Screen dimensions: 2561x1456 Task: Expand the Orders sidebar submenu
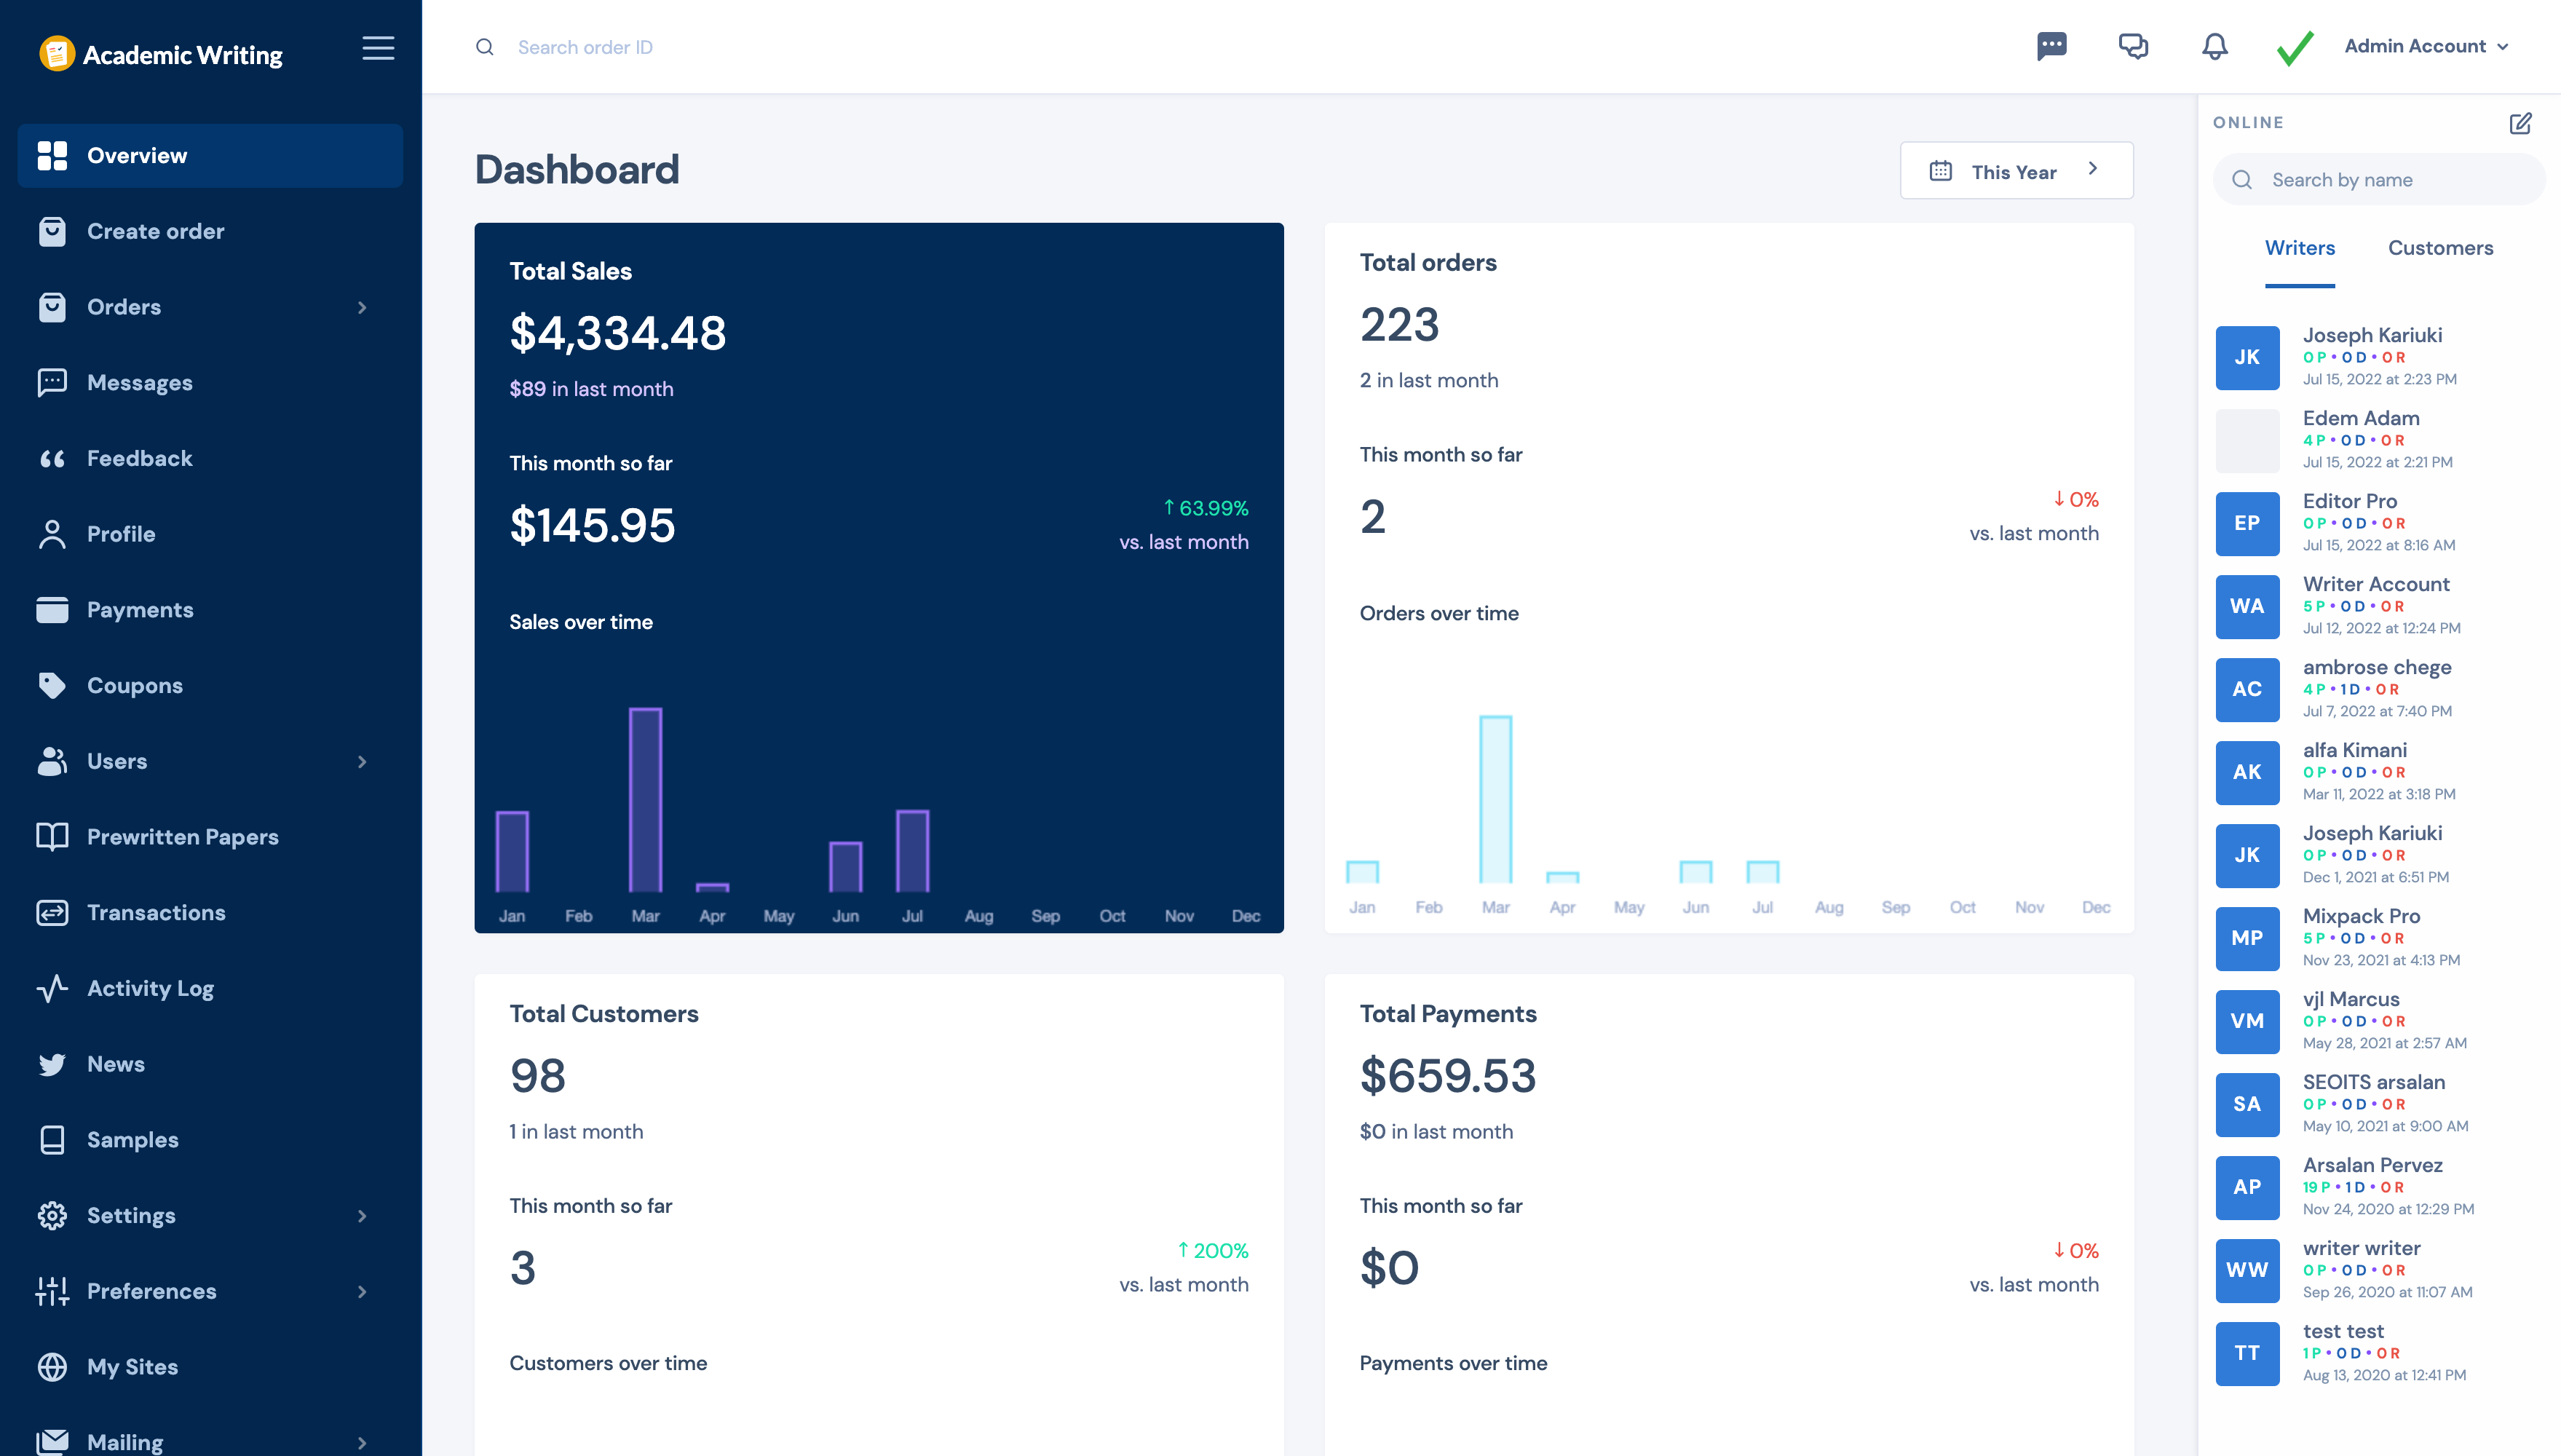point(363,307)
